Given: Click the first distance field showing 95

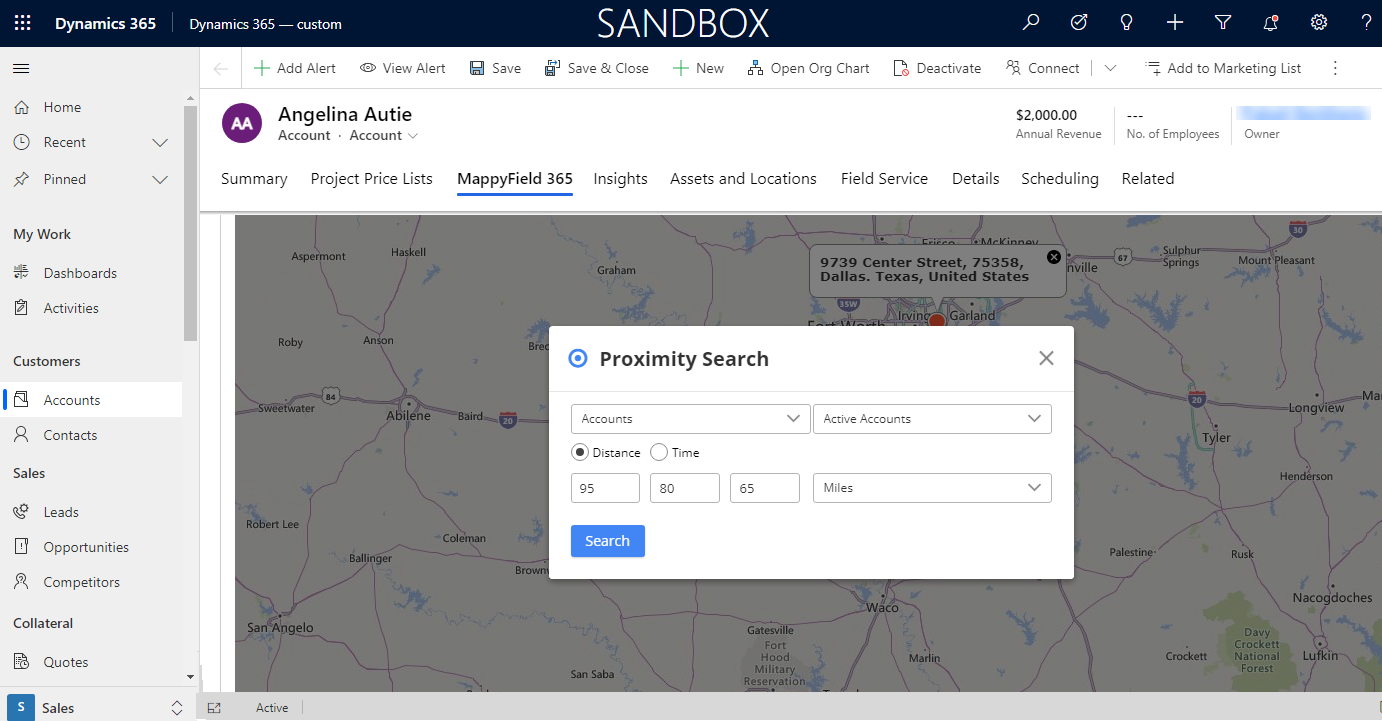Looking at the screenshot, I should [x=605, y=488].
